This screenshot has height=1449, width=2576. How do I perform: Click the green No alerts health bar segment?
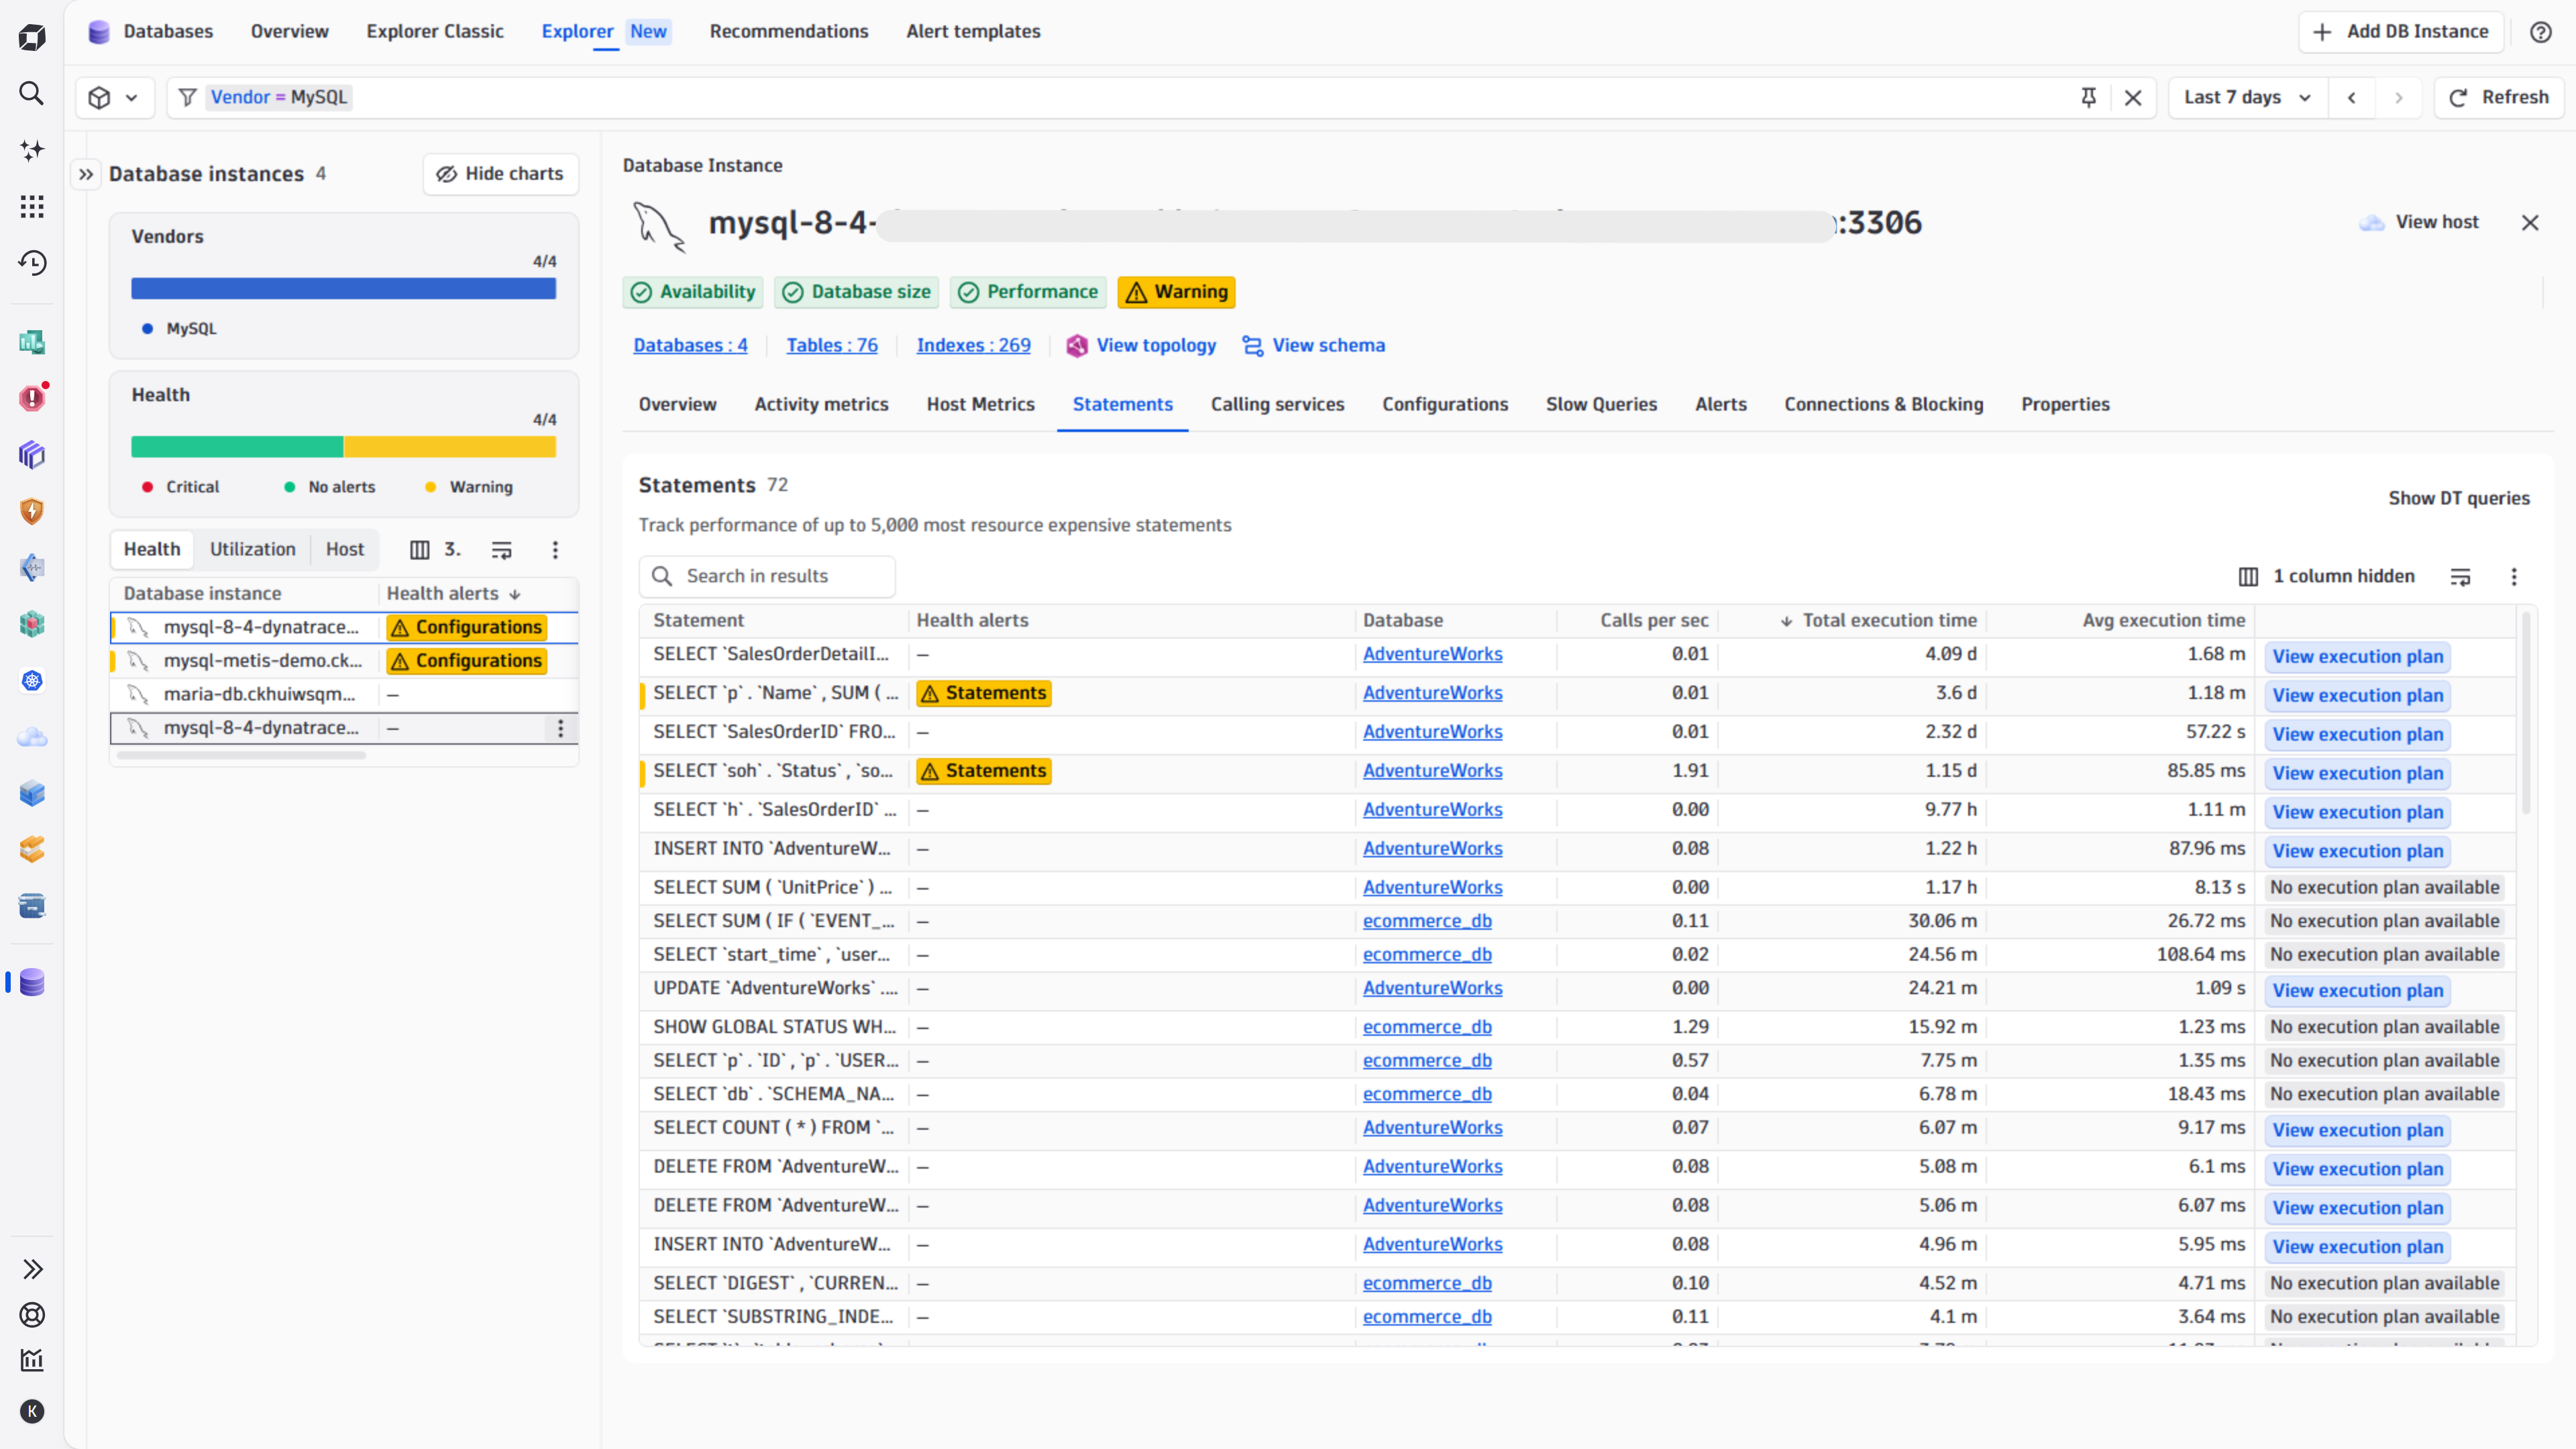coord(237,447)
